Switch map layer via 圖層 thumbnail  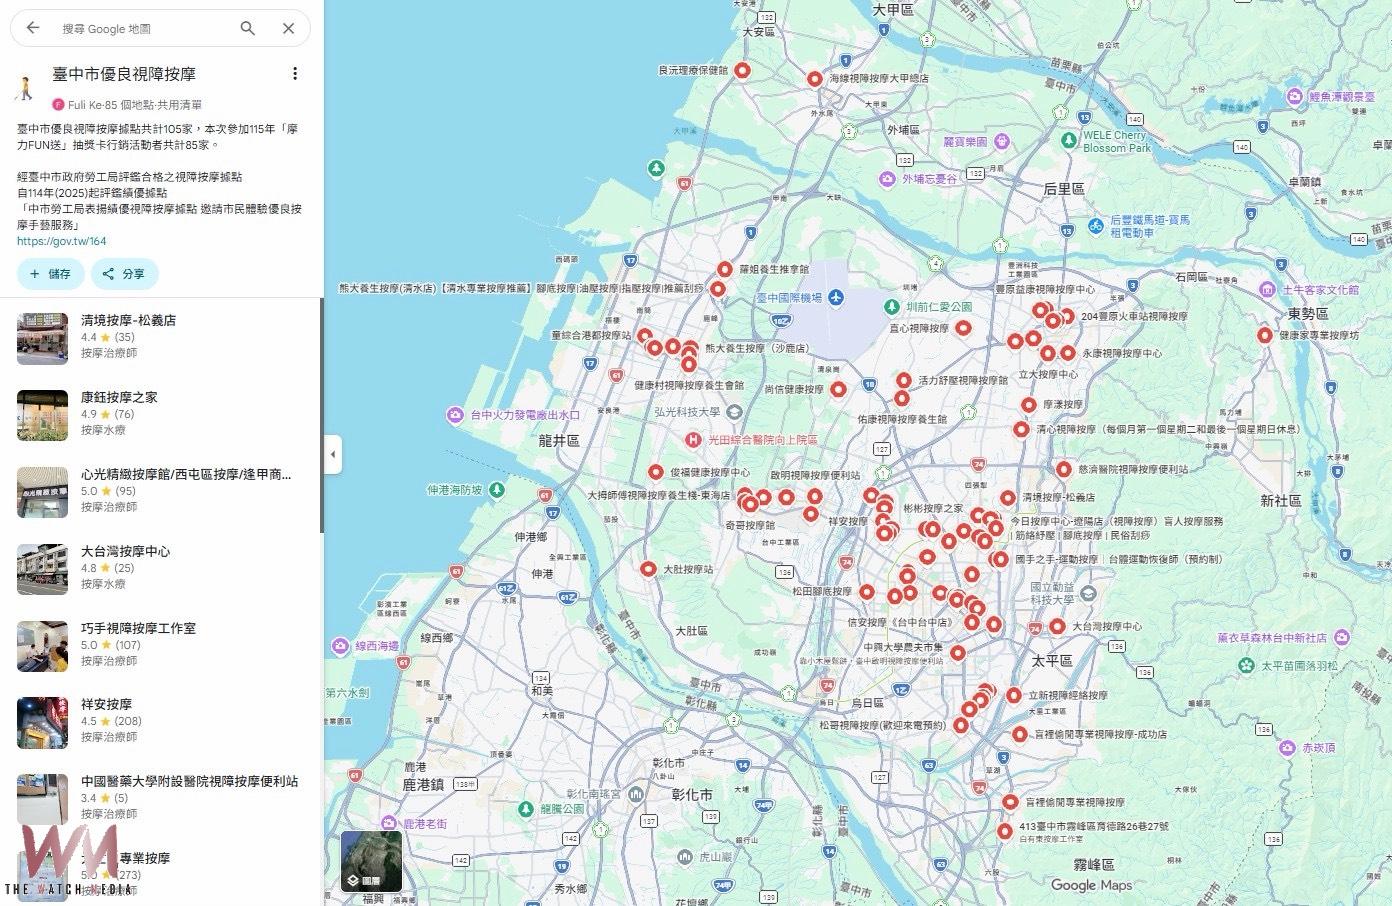coord(371,861)
